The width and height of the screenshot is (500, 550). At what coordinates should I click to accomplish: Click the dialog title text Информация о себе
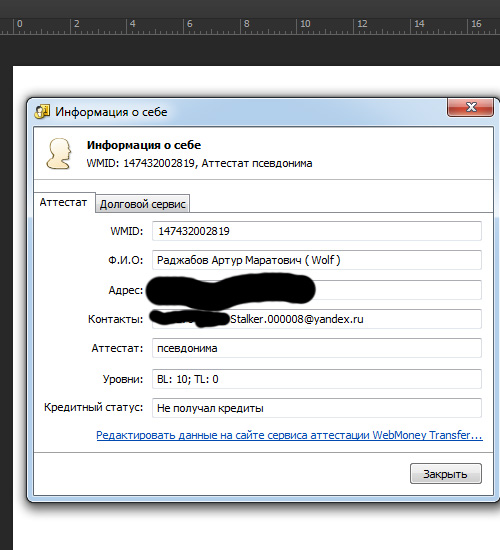pos(111,112)
